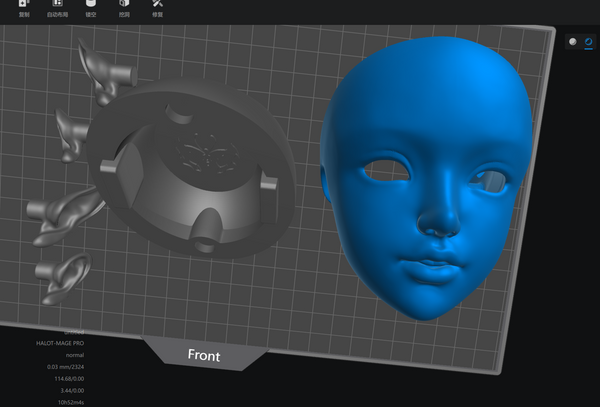Switch to solid sphere shading view
Screen dimensions: 600x407
pyautogui.click(x=573, y=42)
